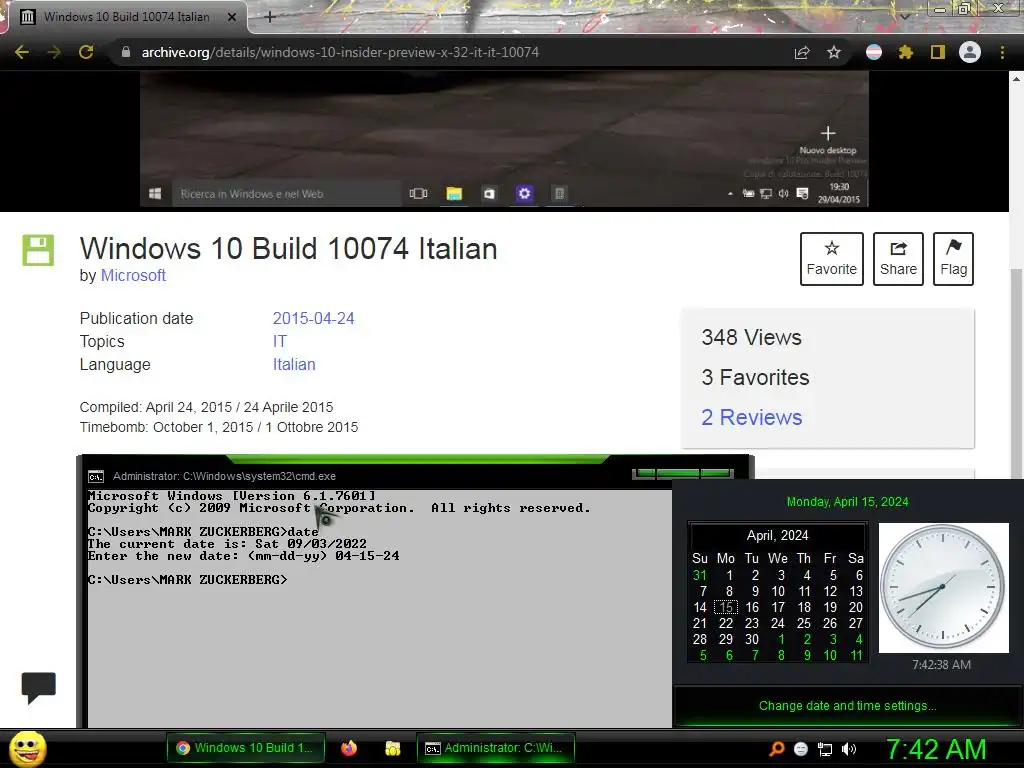This screenshot has width=1024, height=768.
Task: Click the 3 Favorites stat
Action: click(x=755, y=377)
